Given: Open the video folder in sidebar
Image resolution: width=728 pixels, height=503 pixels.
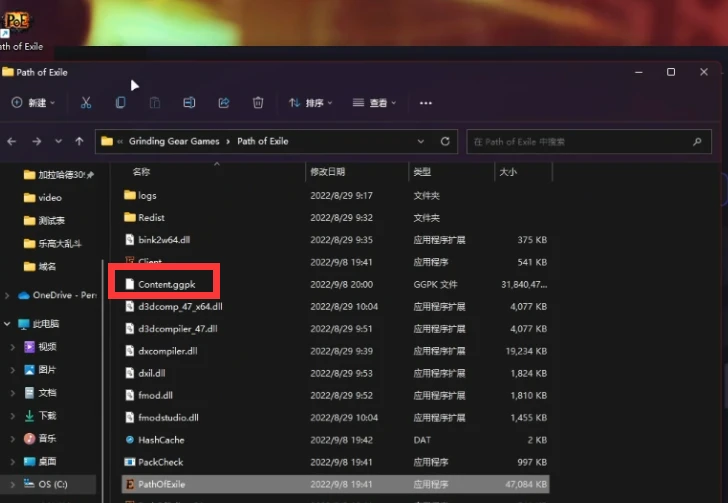Looking at the screenshot, I should tap(43, 197).
